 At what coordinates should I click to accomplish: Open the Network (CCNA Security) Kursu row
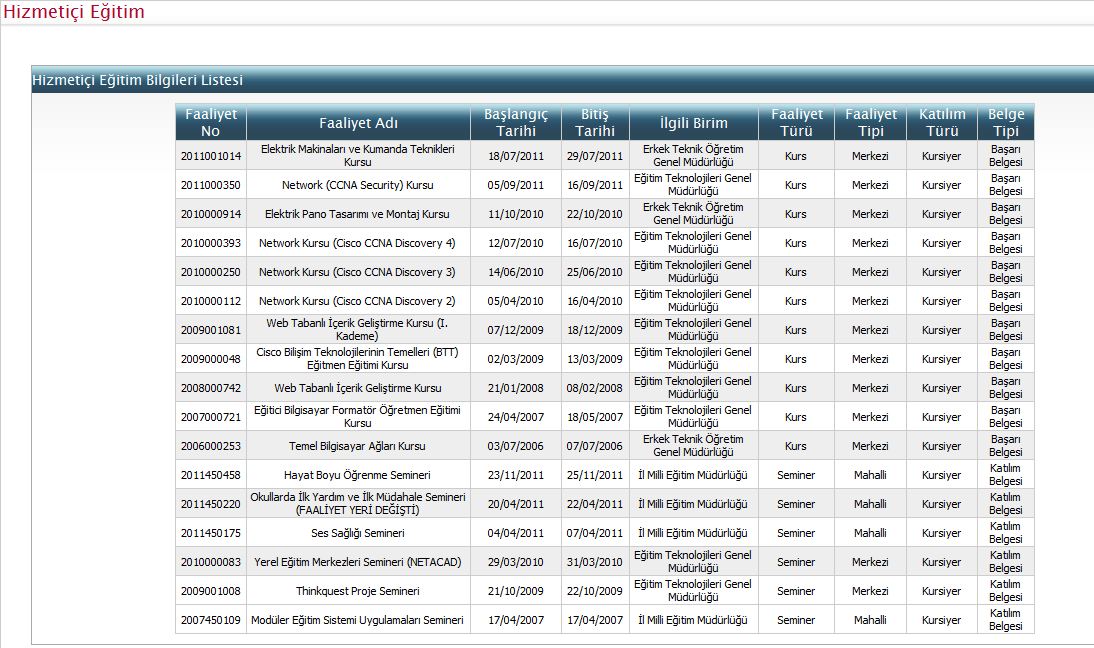coord(357,185)
